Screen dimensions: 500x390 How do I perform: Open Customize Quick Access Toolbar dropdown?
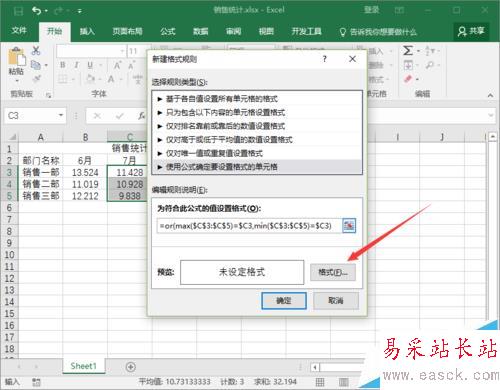(80, 11)
